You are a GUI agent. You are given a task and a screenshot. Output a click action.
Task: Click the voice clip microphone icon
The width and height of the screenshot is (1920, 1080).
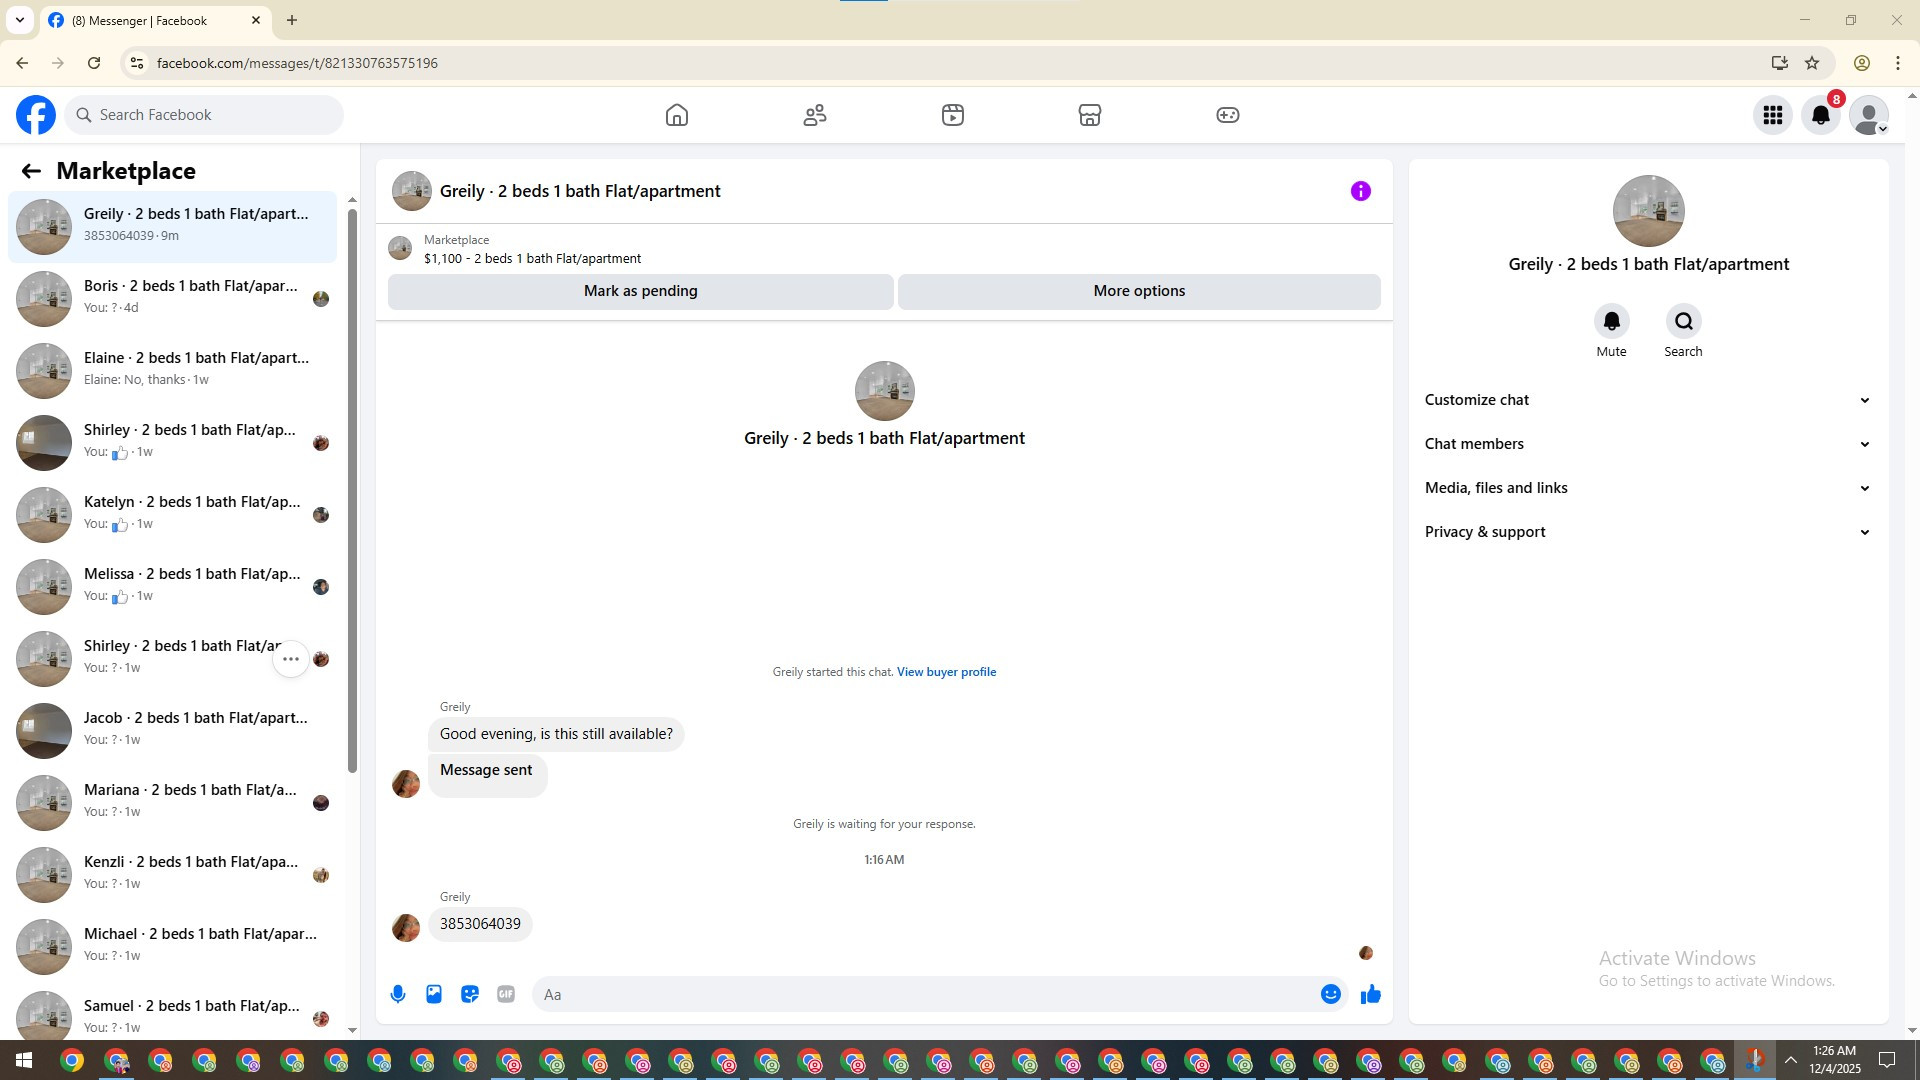pyautogui.click(x=398, y=994)
